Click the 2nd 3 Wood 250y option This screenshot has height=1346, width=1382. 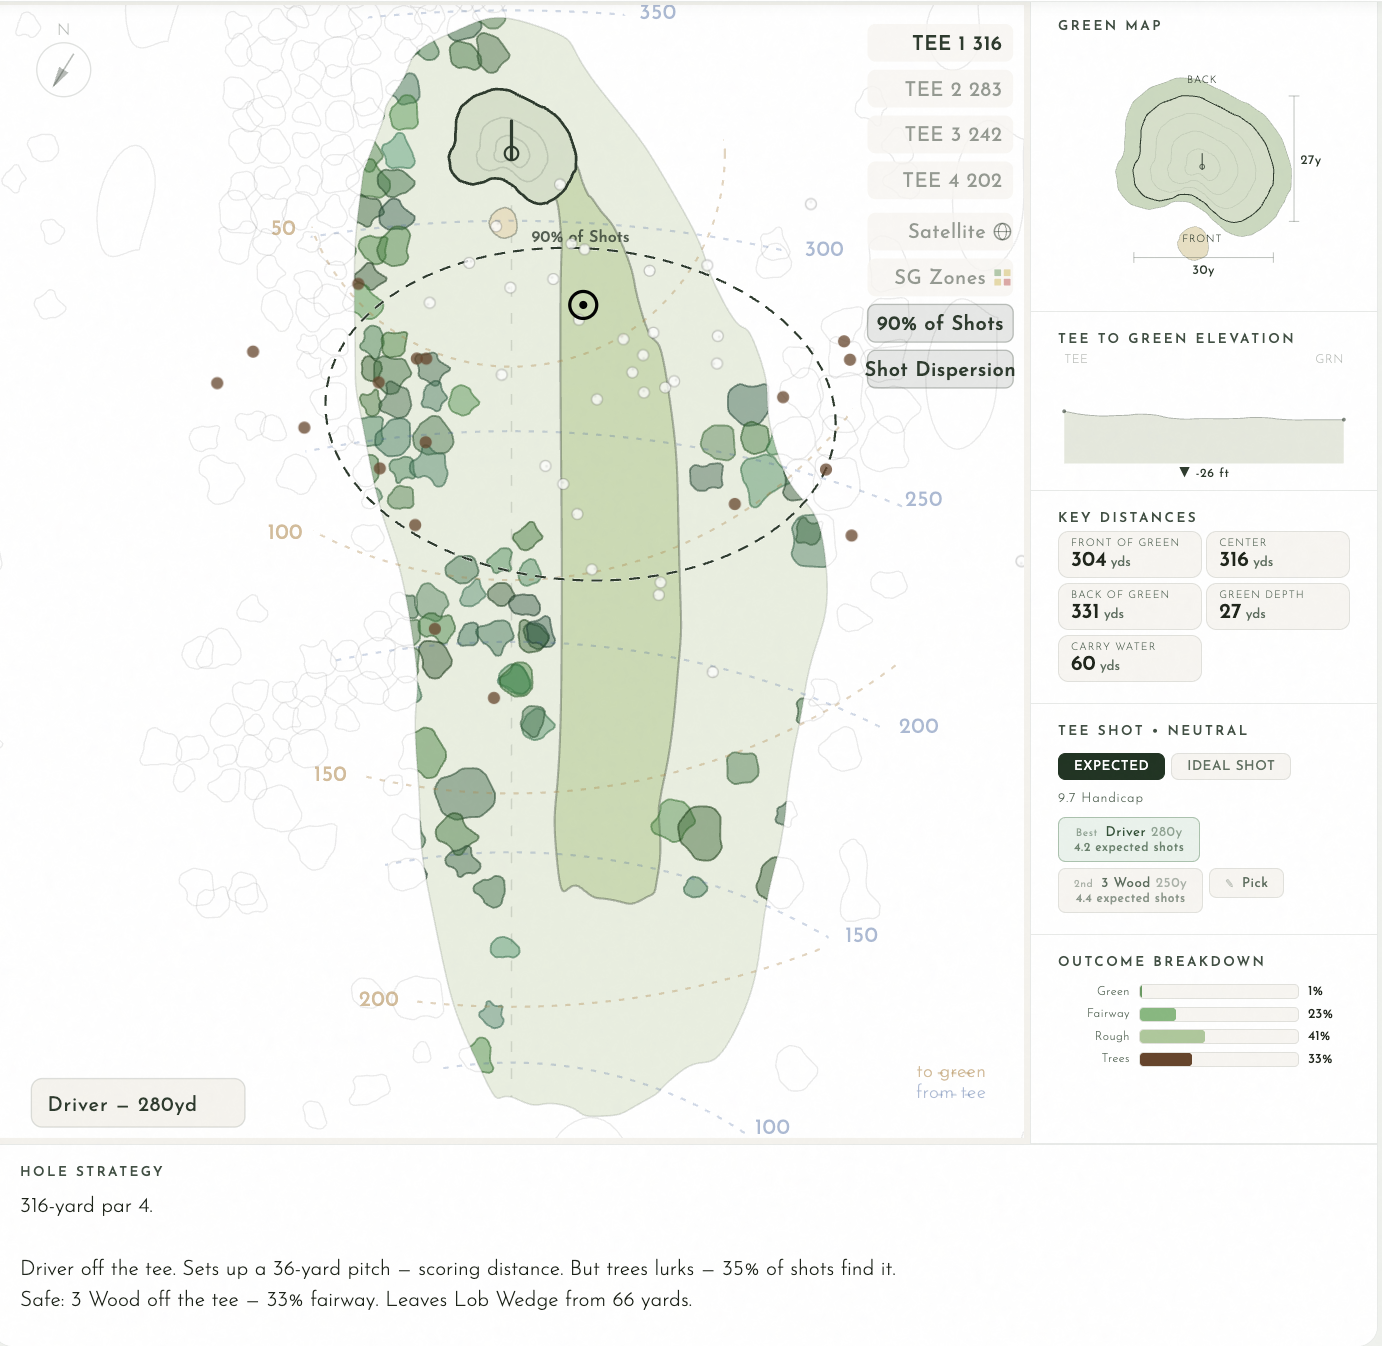(x=1128, y=890)
